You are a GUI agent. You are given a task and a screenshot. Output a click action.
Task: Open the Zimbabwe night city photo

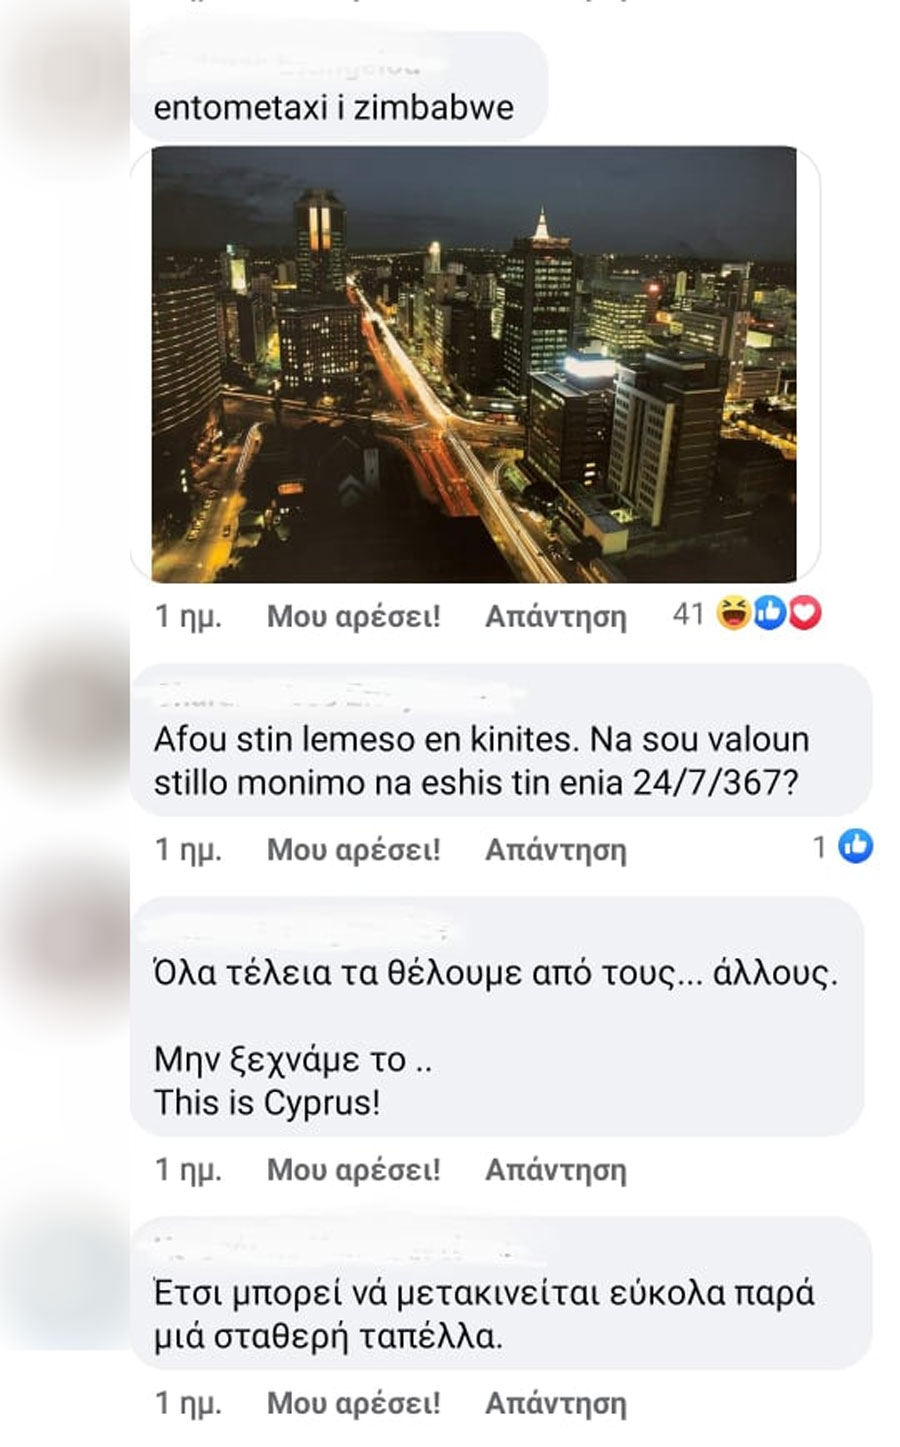point(474,364)
